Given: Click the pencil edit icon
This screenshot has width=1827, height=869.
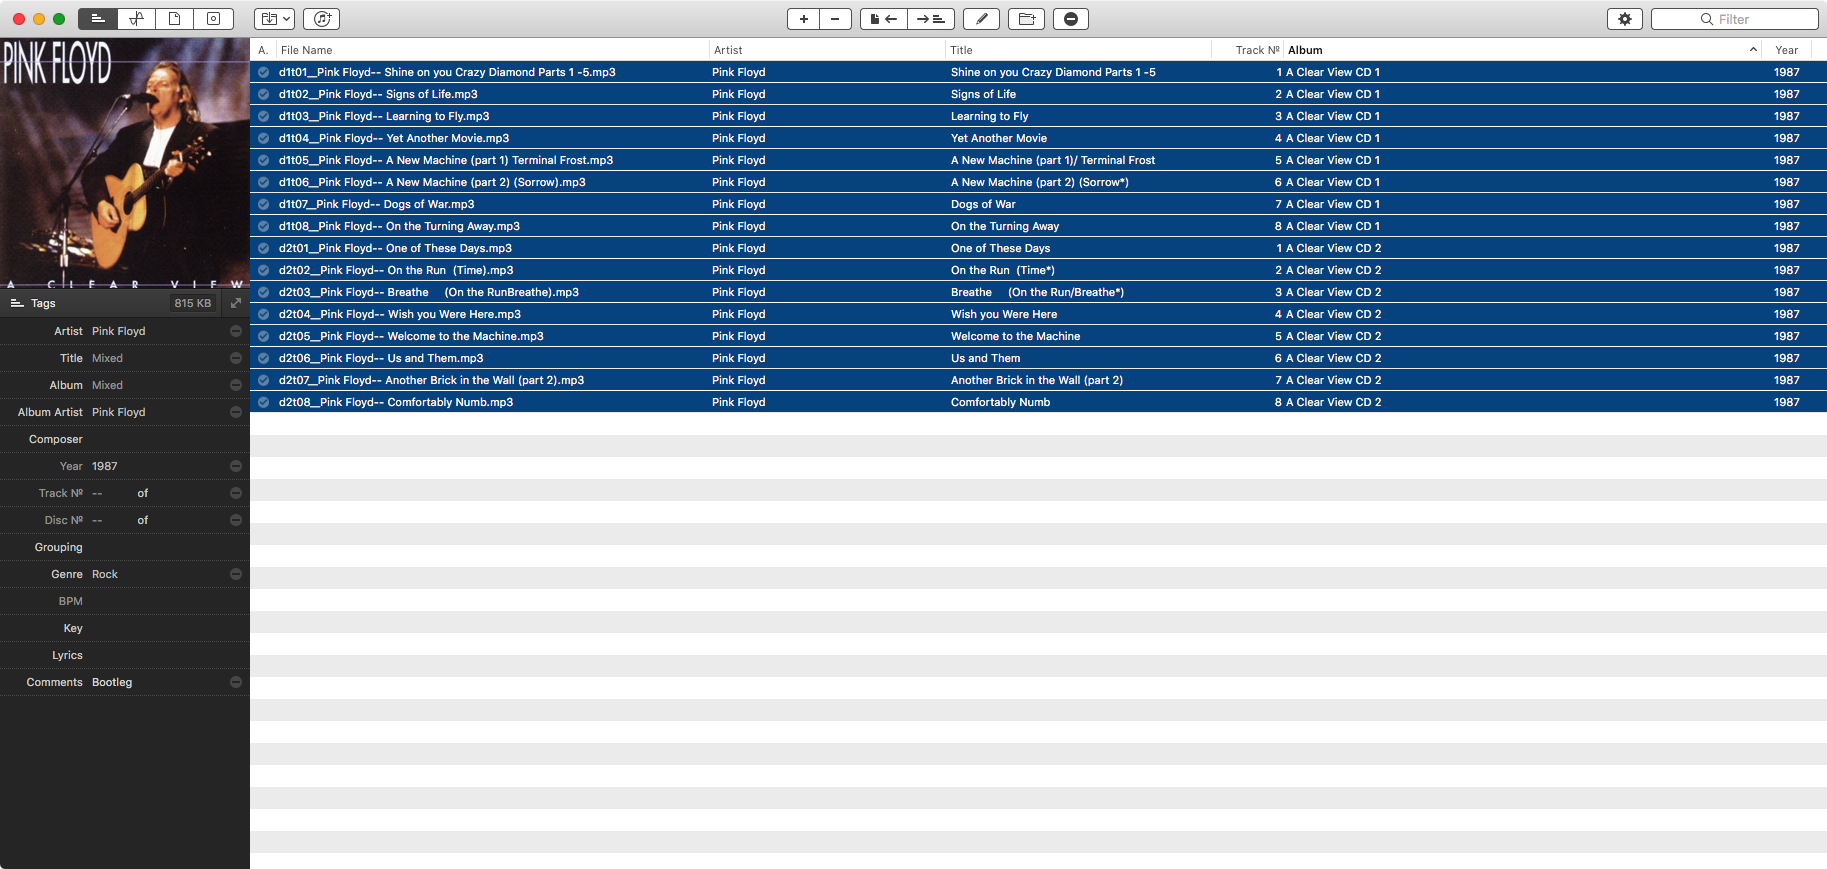Looking at the screenshot, I should pos(982,19).
